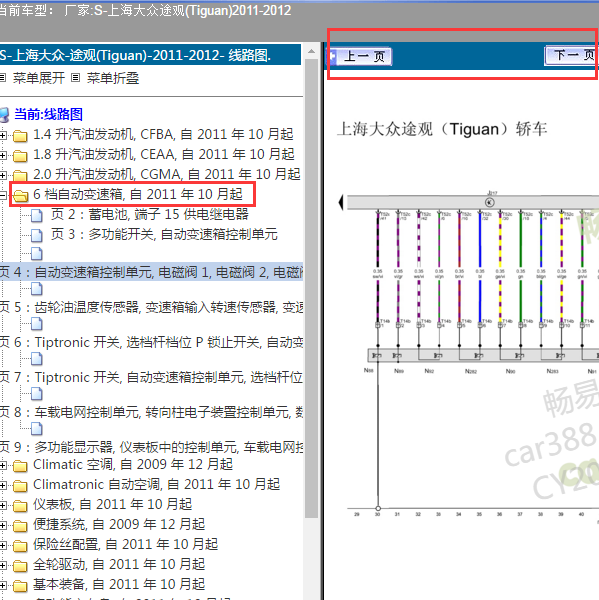Screen dimensions: 599x600
Task: Open 页 7：Tiptronic 开关, 自动变速箱控制单元
Action: coord(152,378)
